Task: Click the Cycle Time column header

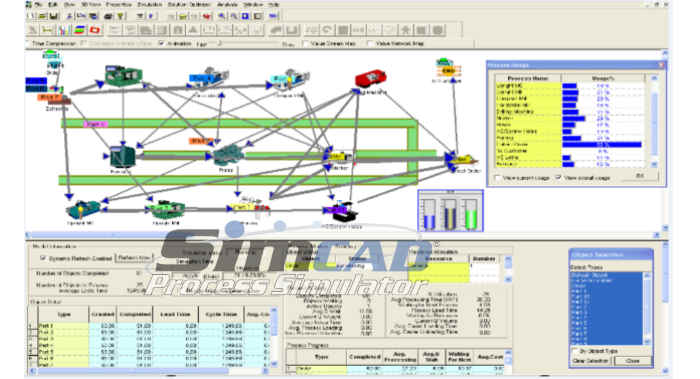Action: click(x=221, y=314)
